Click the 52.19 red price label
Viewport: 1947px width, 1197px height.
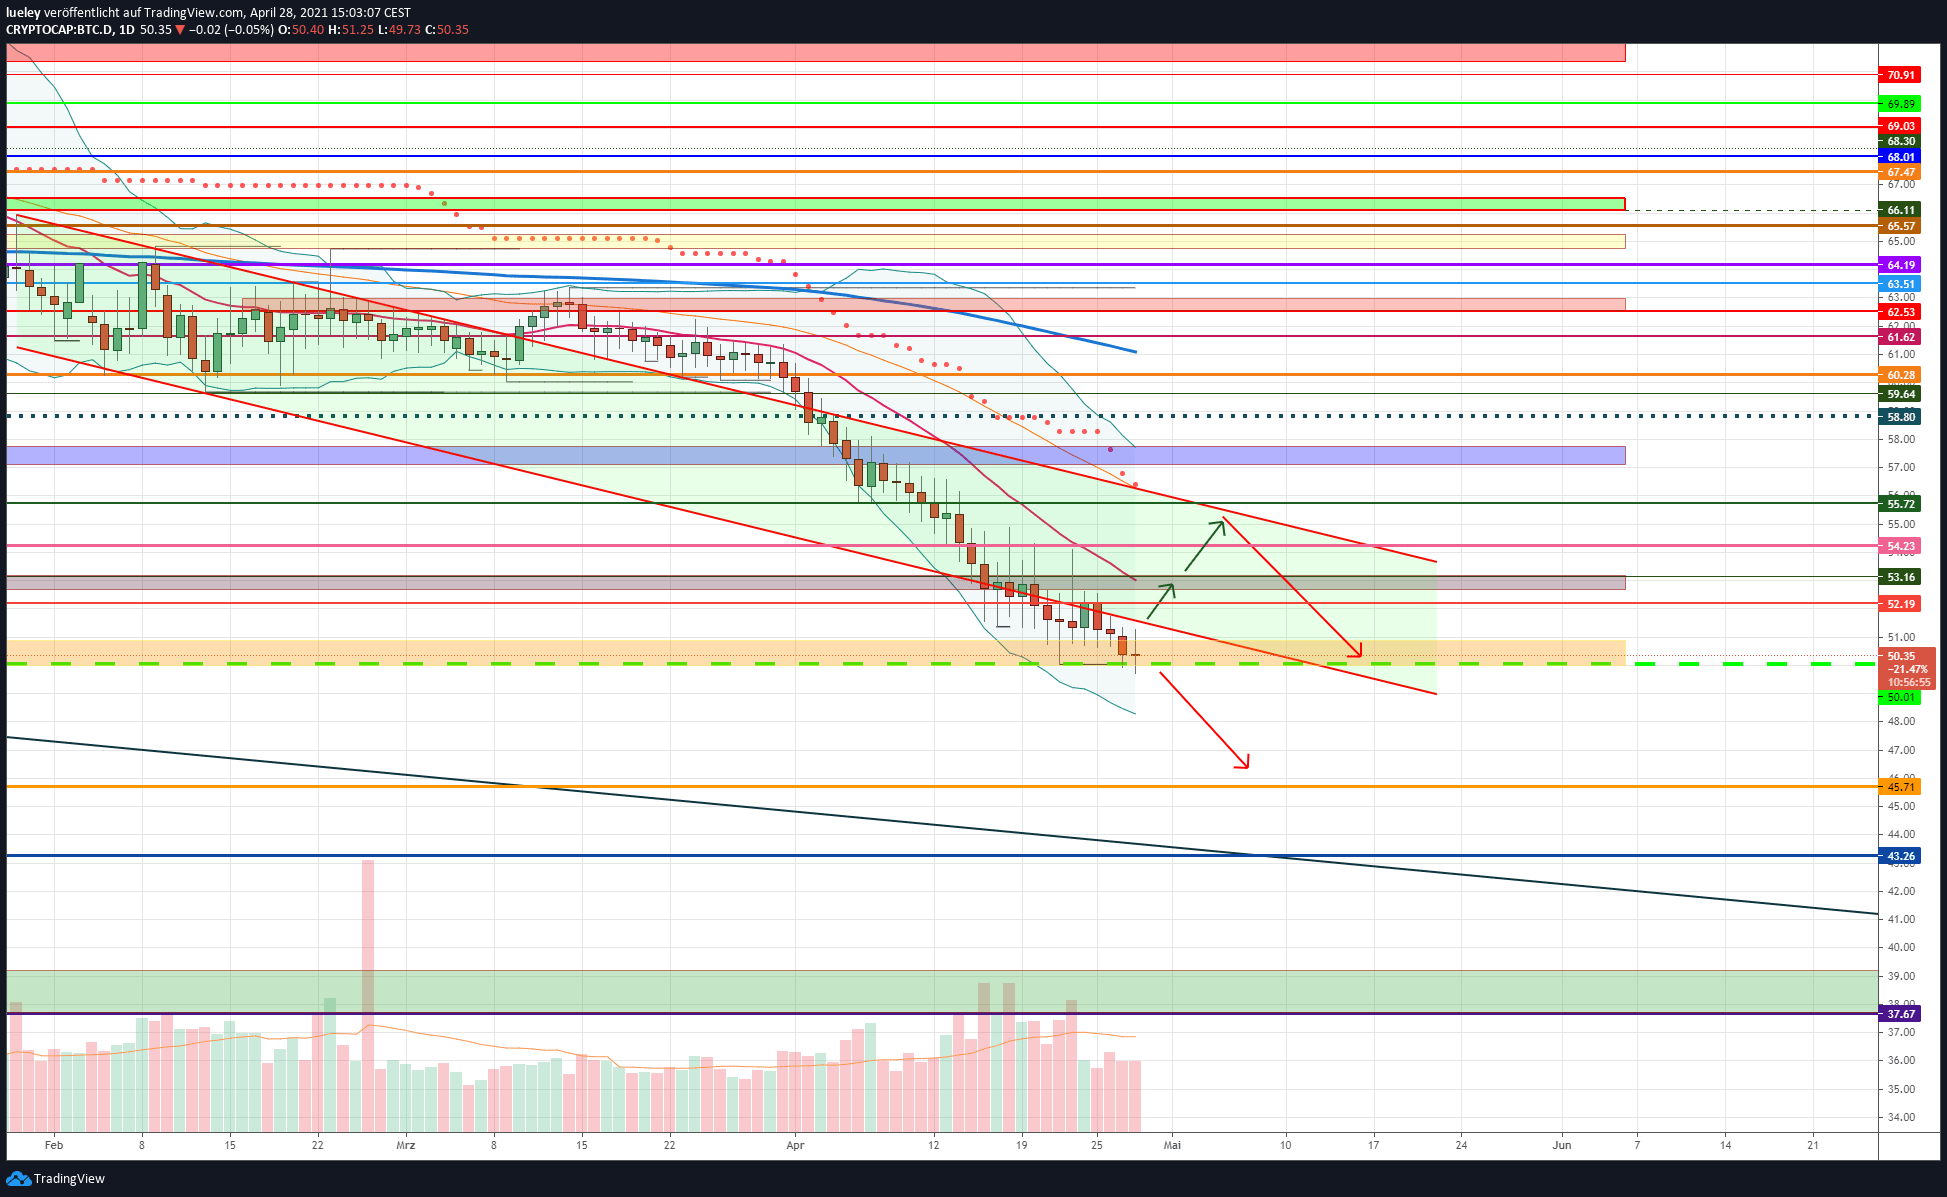(1900, 604)
